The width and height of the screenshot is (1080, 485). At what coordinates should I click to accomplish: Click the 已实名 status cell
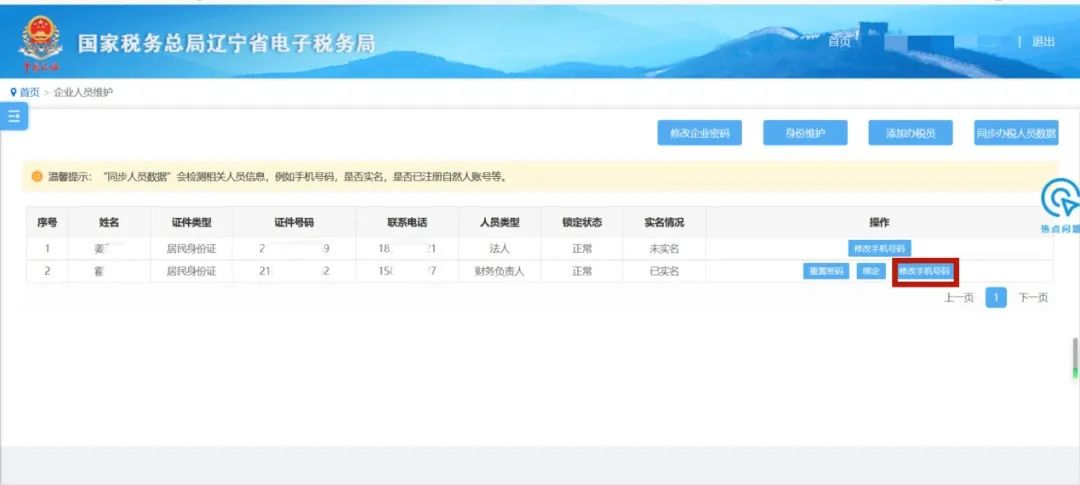tap(664, 271)
